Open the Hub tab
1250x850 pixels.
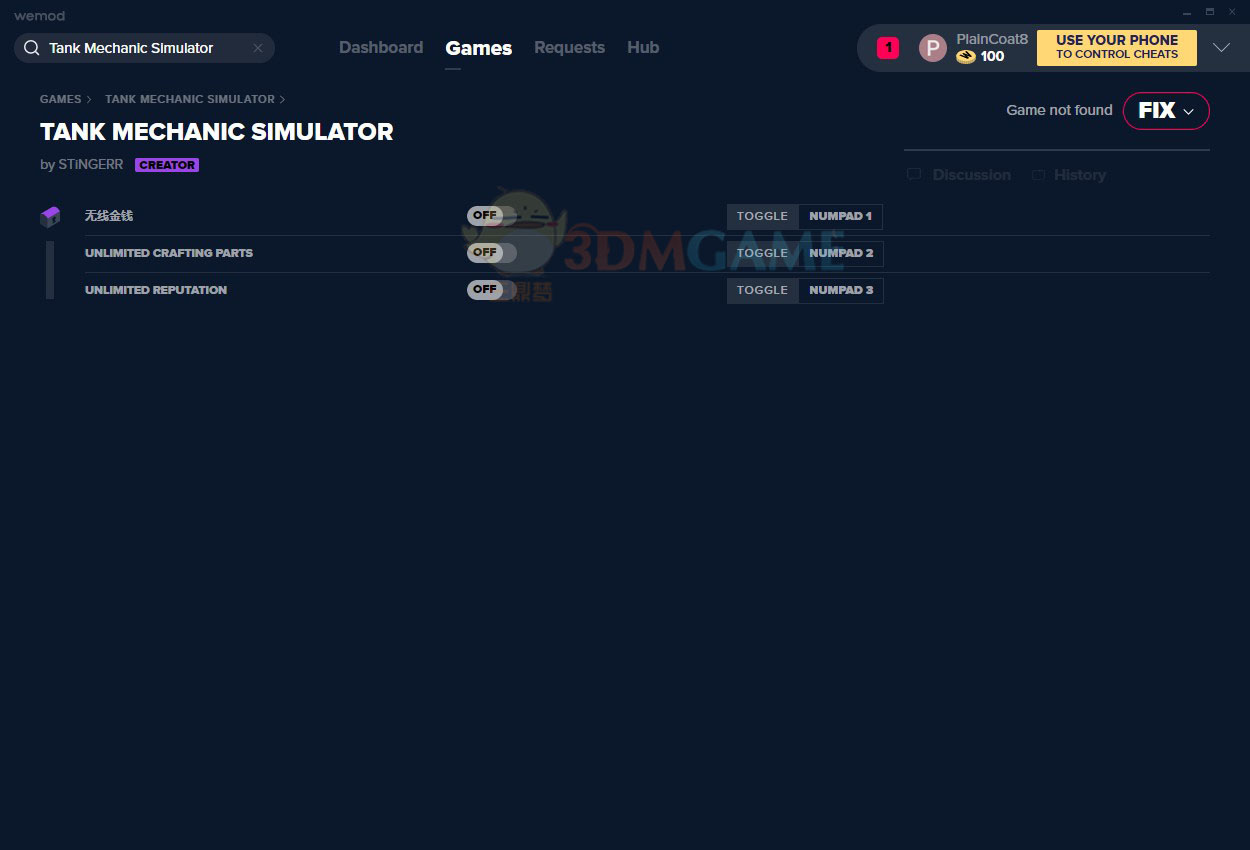tap(643, 48)
